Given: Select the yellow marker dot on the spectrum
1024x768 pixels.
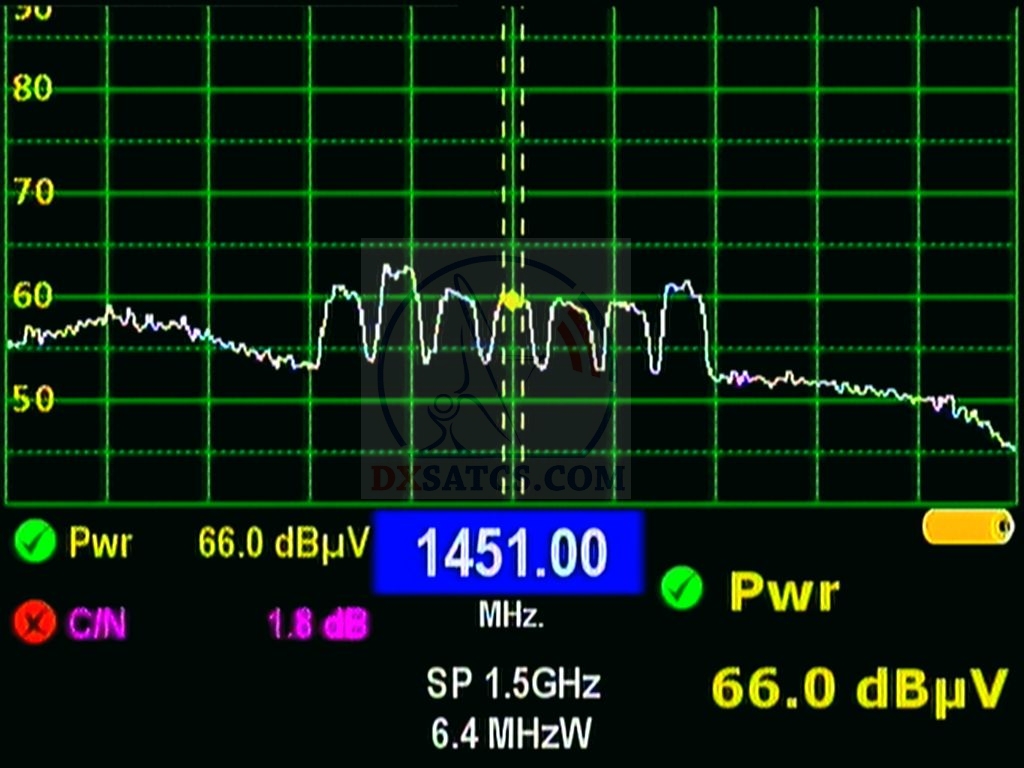Looking at the screenshot, I should 512,299.
